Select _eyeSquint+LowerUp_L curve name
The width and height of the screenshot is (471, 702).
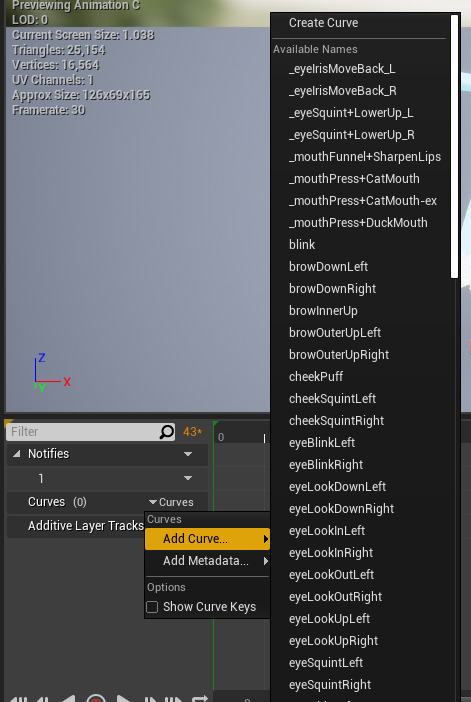pos(351,113)
